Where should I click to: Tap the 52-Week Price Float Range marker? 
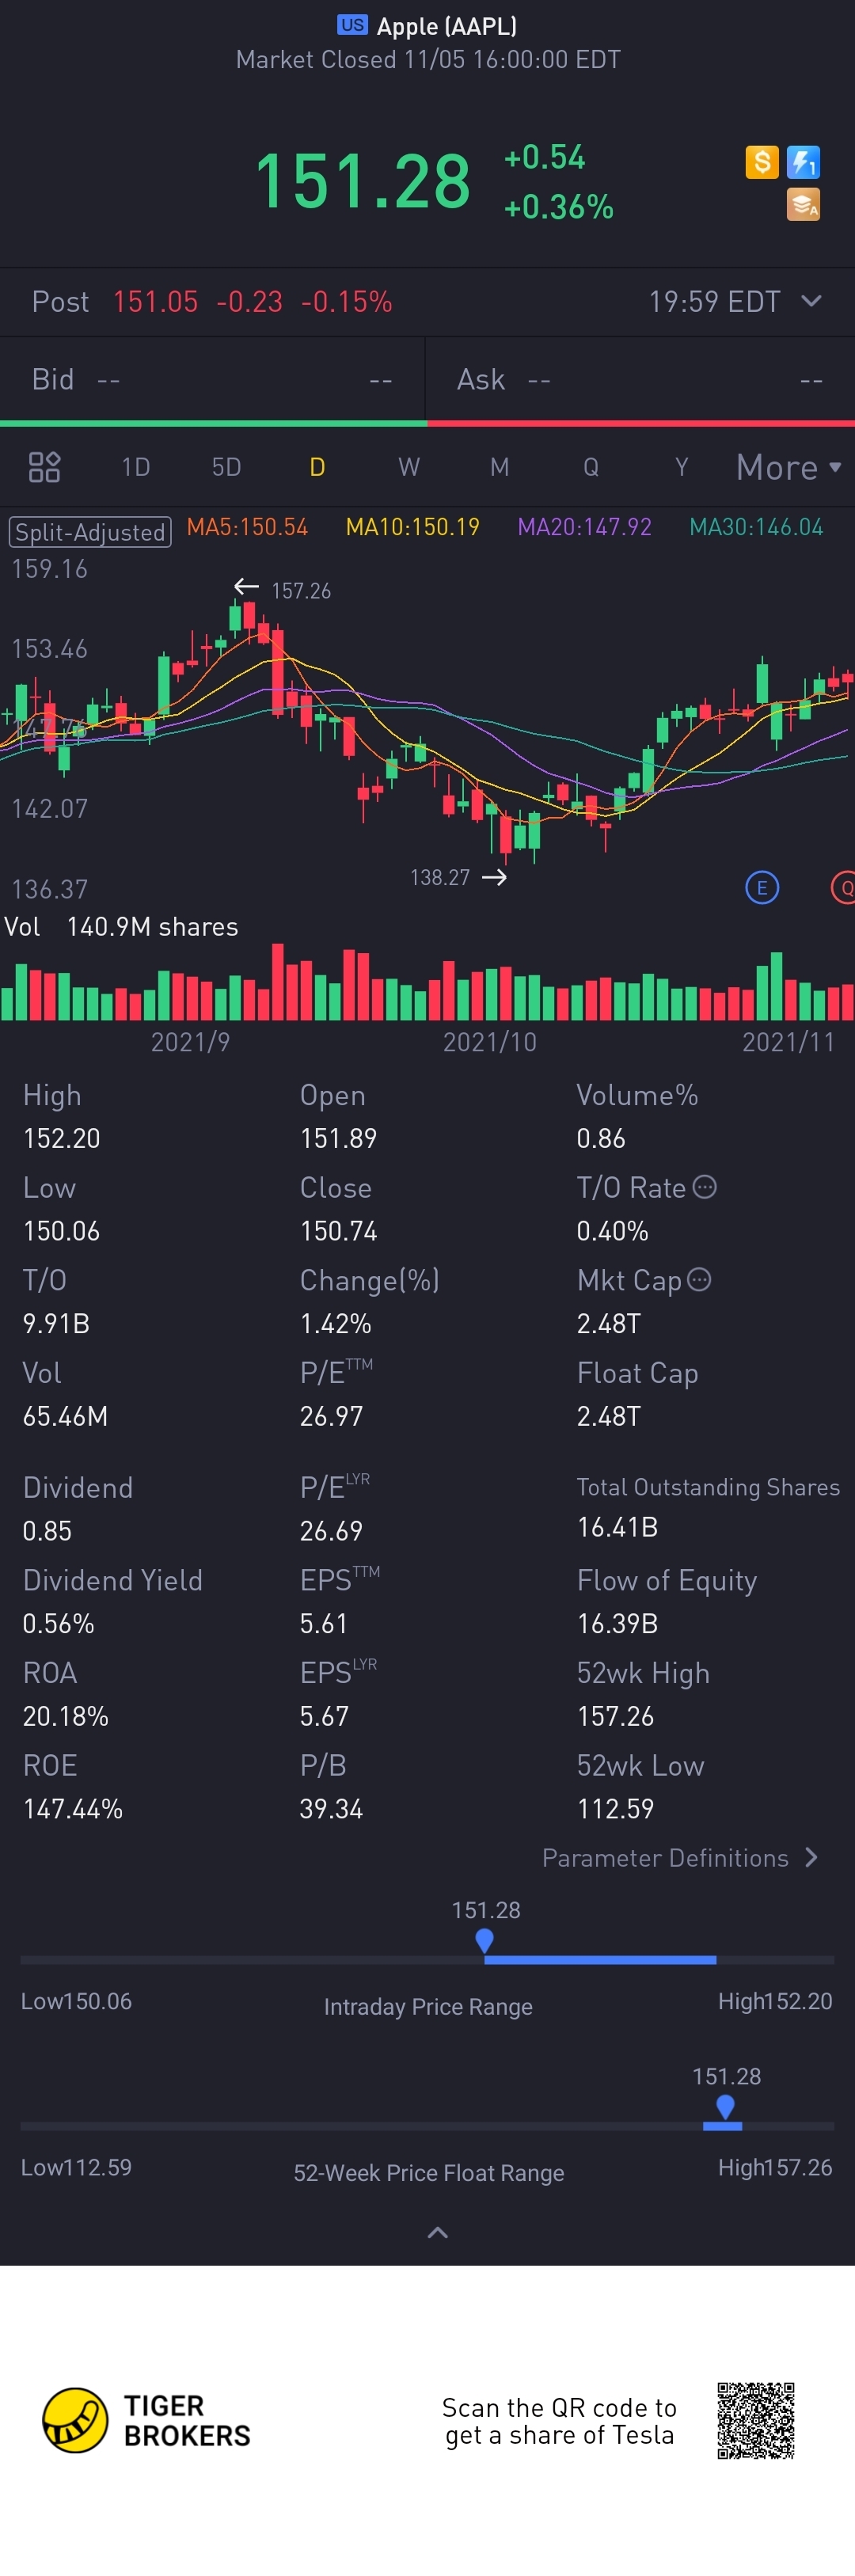[x=725, y=2106]
